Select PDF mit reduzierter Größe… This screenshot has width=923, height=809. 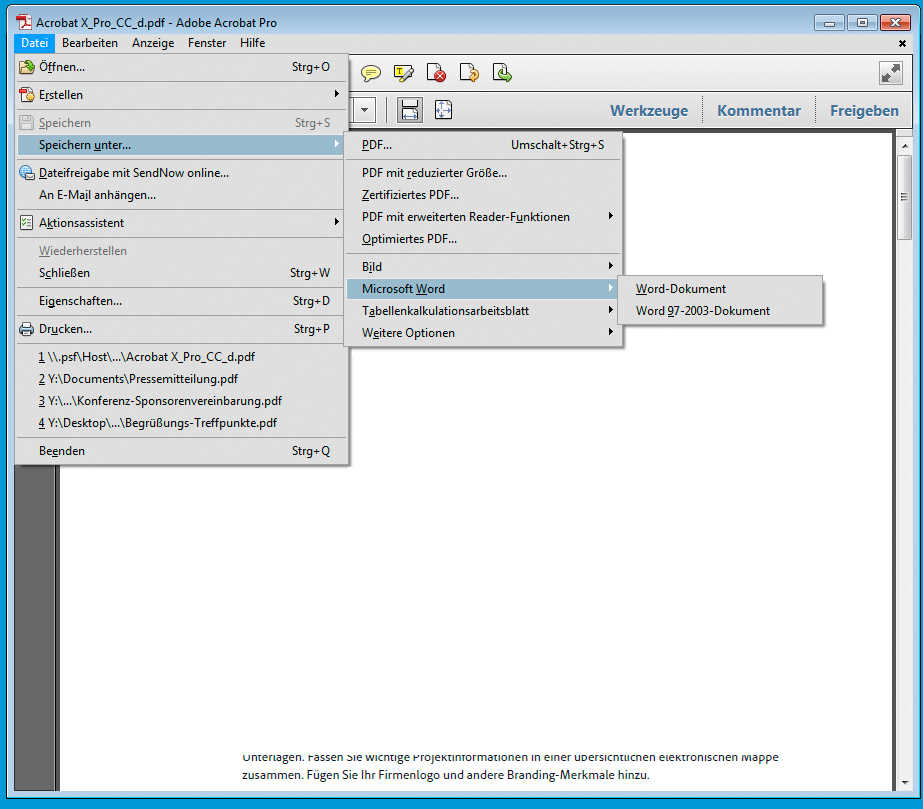483,173
